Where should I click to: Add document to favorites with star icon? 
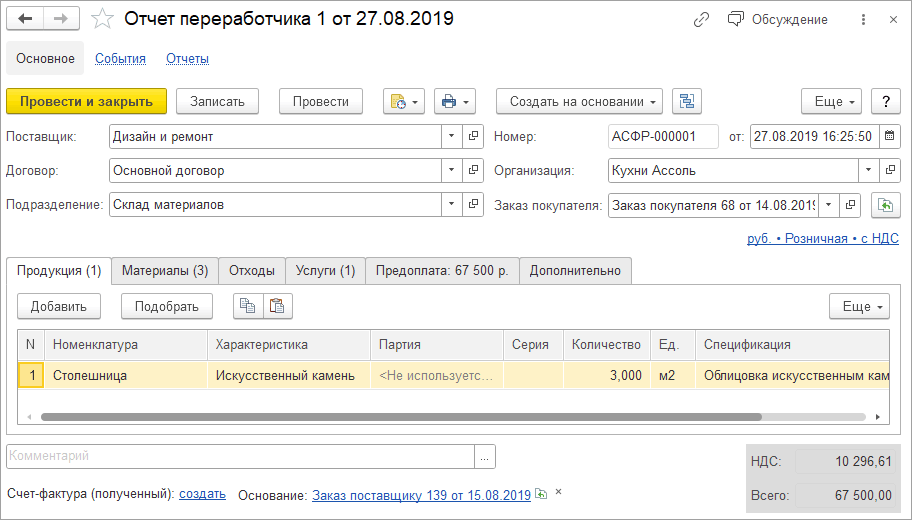pos(102,19)
